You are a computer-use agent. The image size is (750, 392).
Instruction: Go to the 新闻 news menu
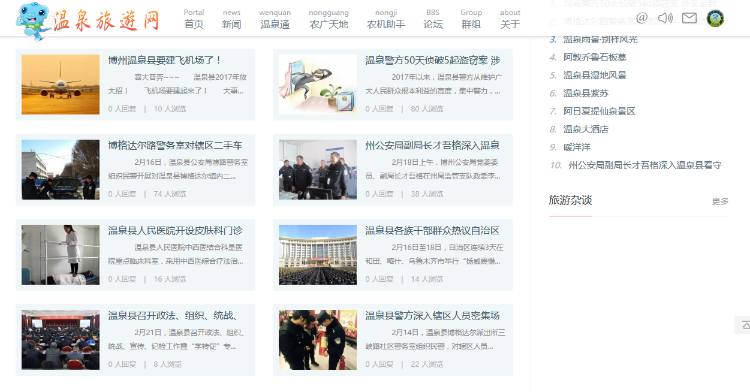pos(232,19)
